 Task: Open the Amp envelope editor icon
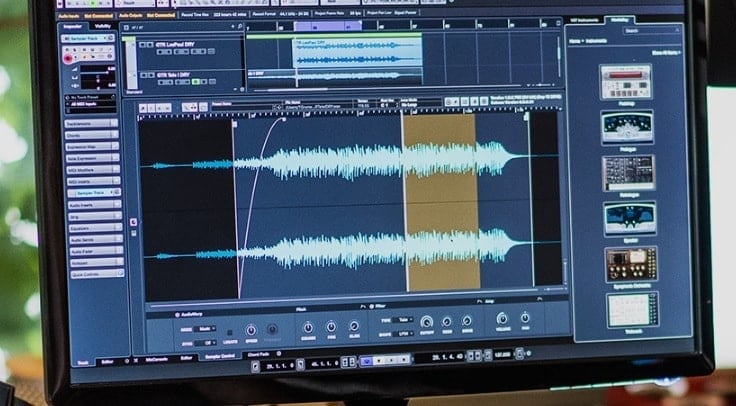click(x=540, y=299)
